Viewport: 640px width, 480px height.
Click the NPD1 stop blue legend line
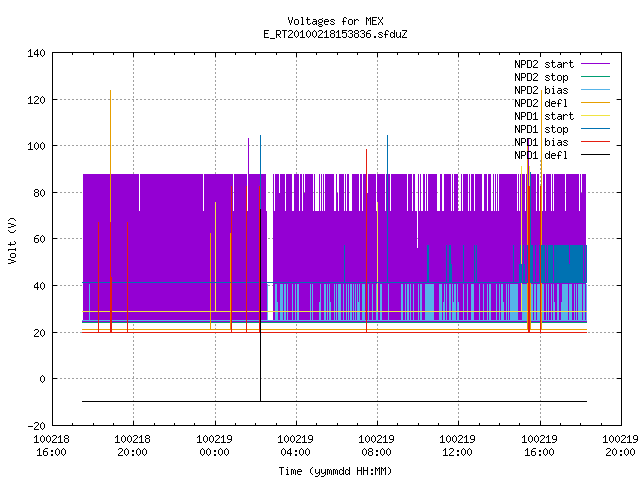click(595, 129)
